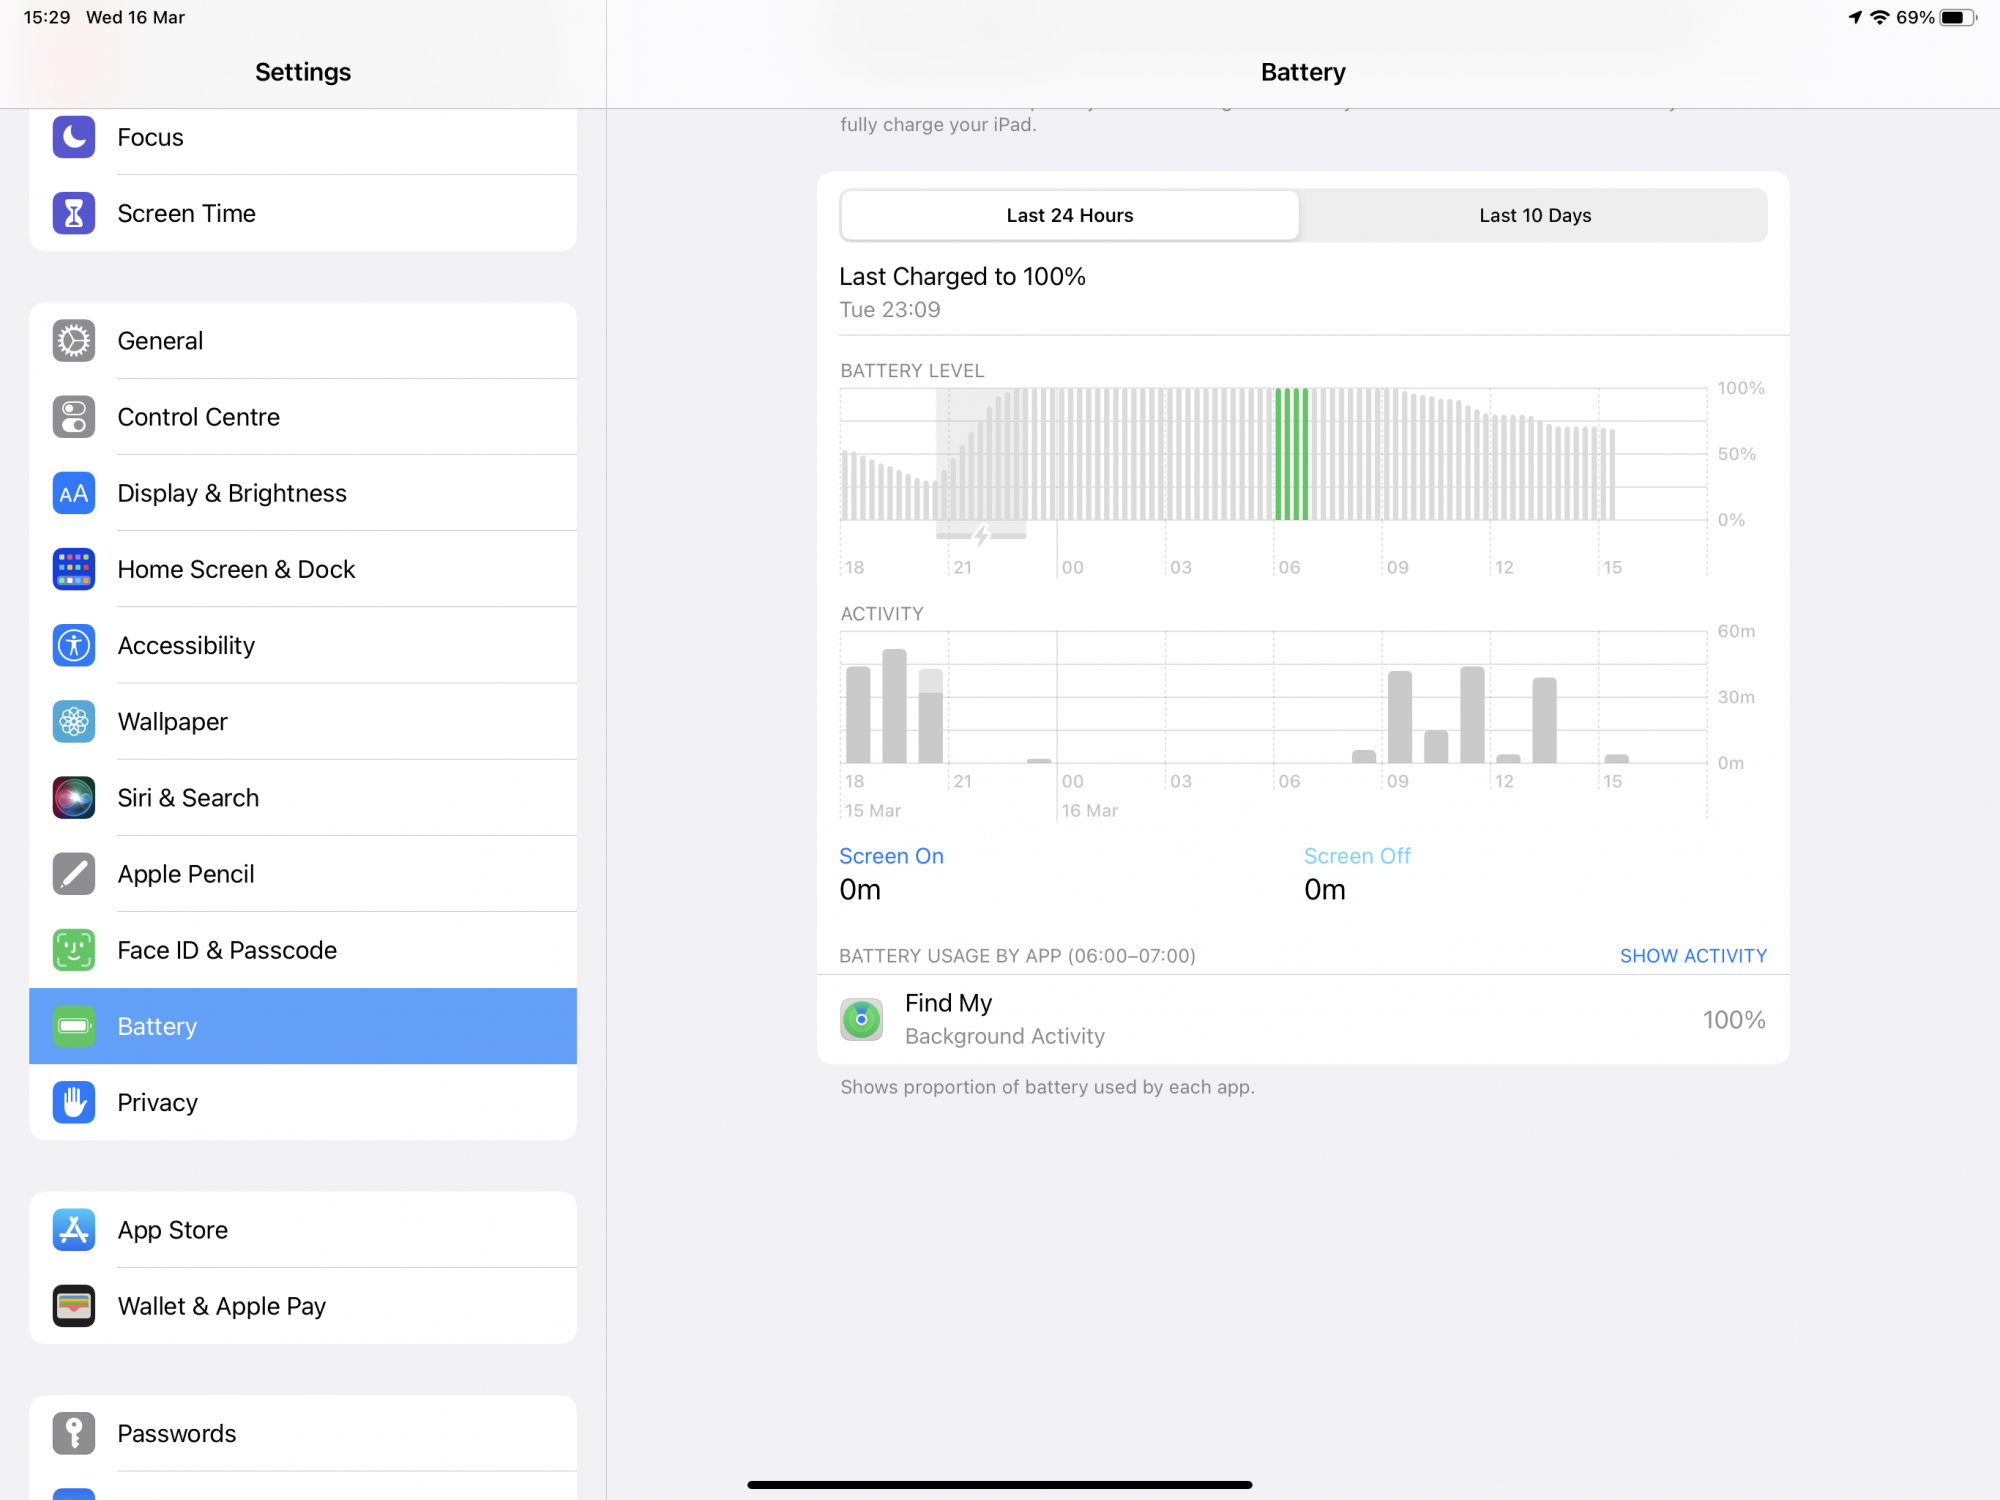This screenshot has height=1500, width=2000.
Task: Open Accessibility via its blue icon
Action: pos(73,645)
